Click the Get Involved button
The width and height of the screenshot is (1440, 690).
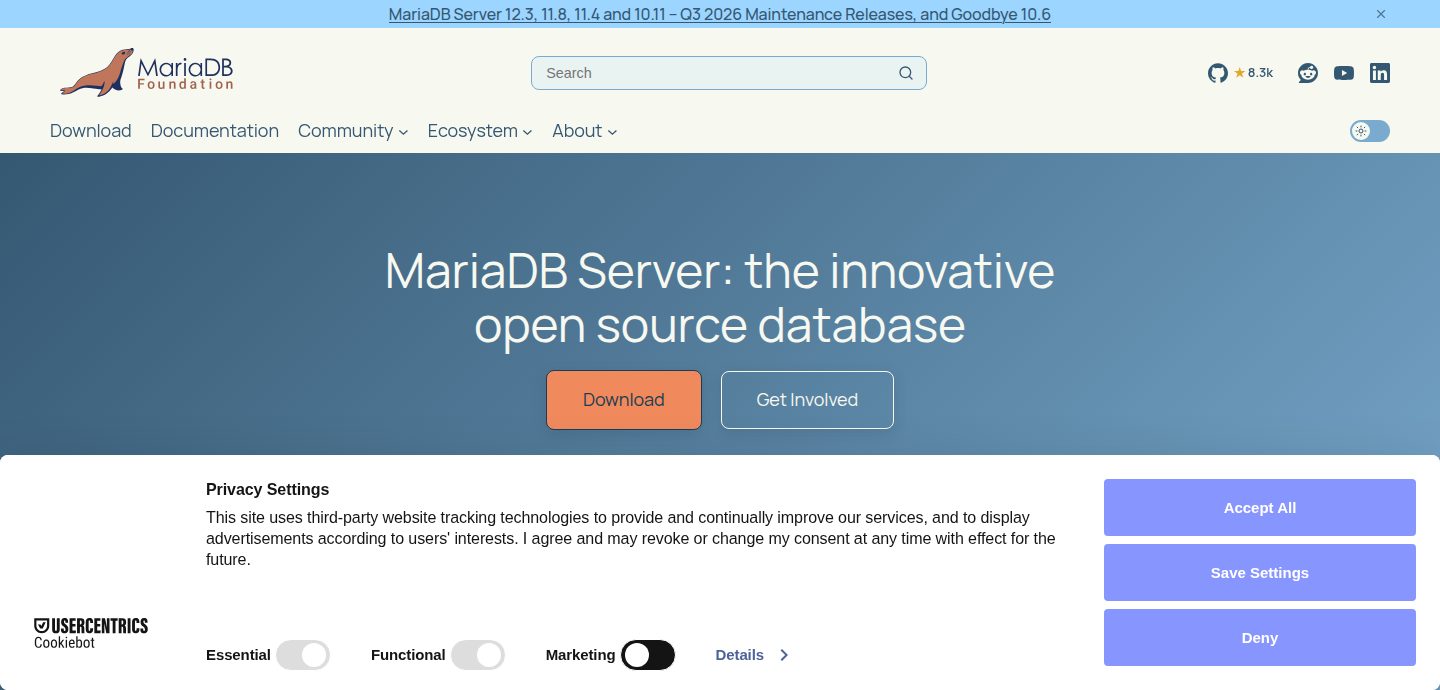(x=807, y=400)
